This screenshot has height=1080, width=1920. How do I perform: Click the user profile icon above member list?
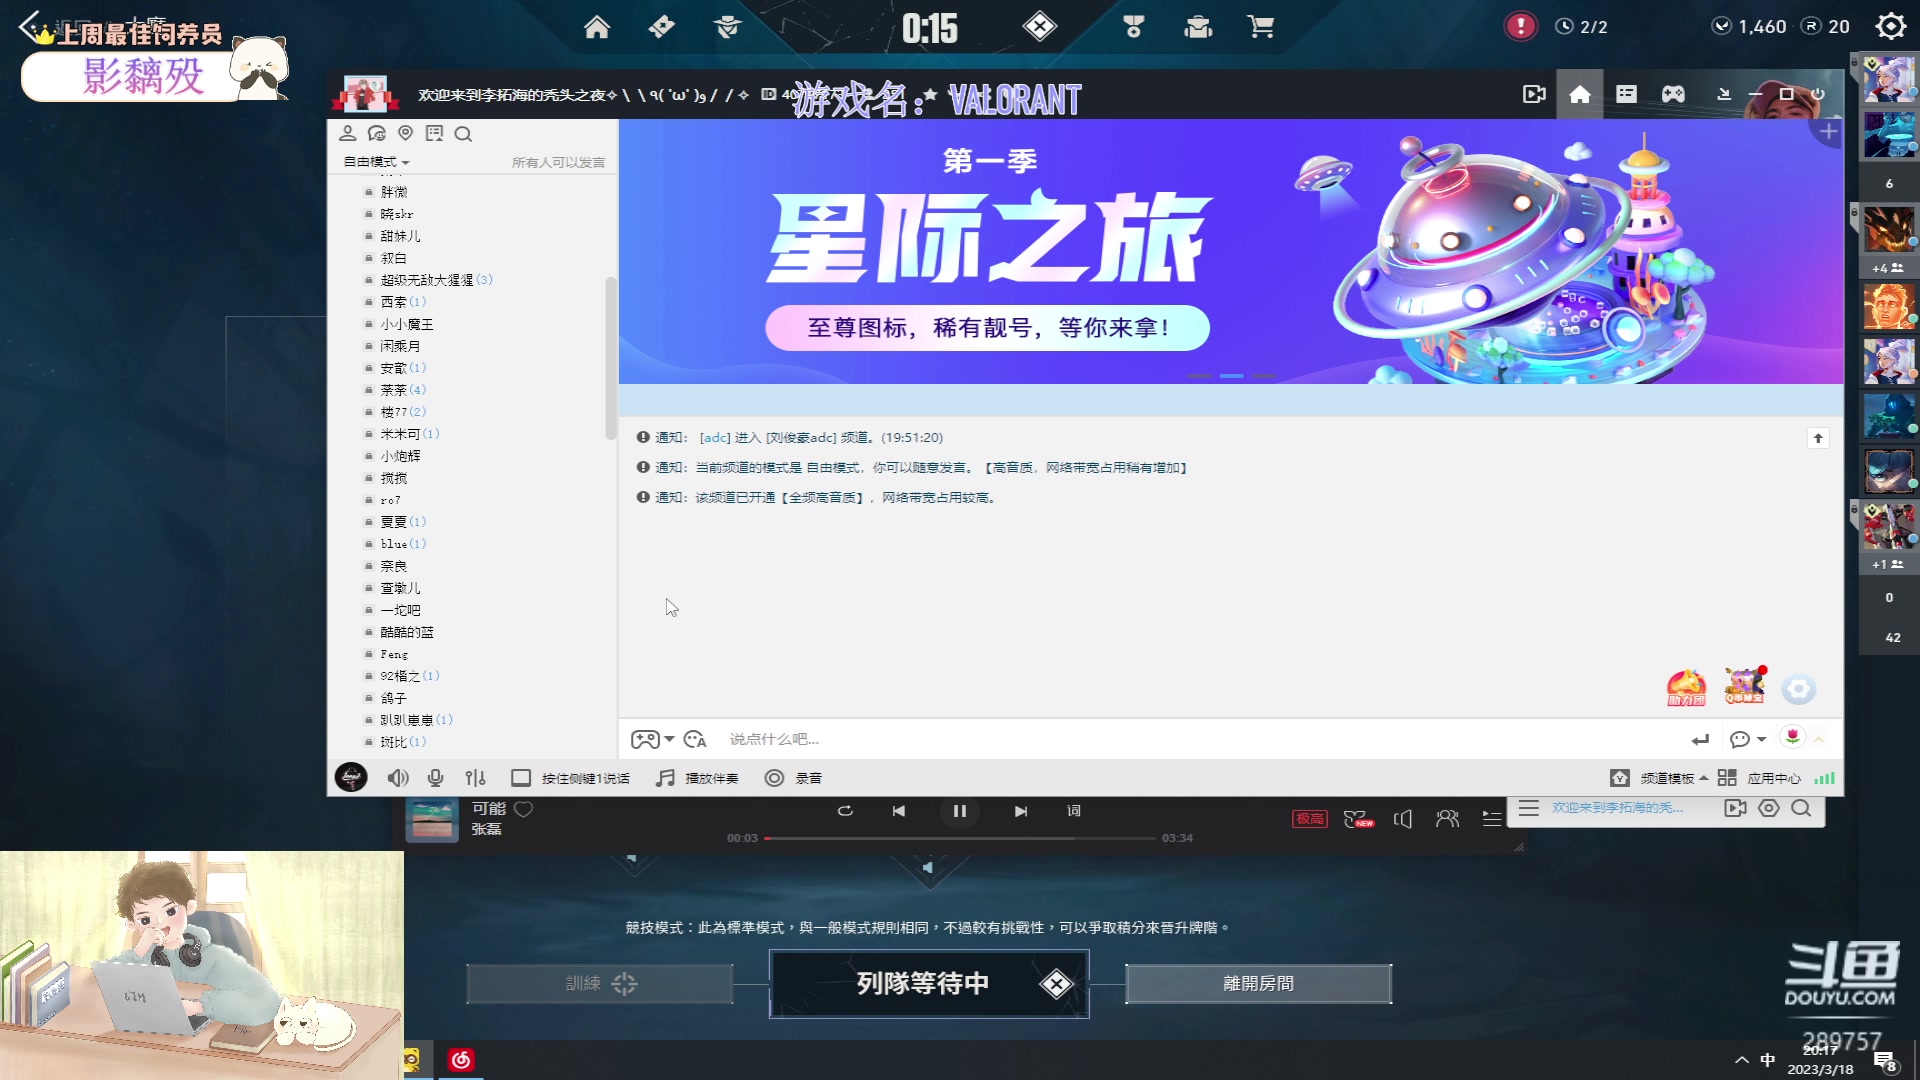click(x=348, y=133)
